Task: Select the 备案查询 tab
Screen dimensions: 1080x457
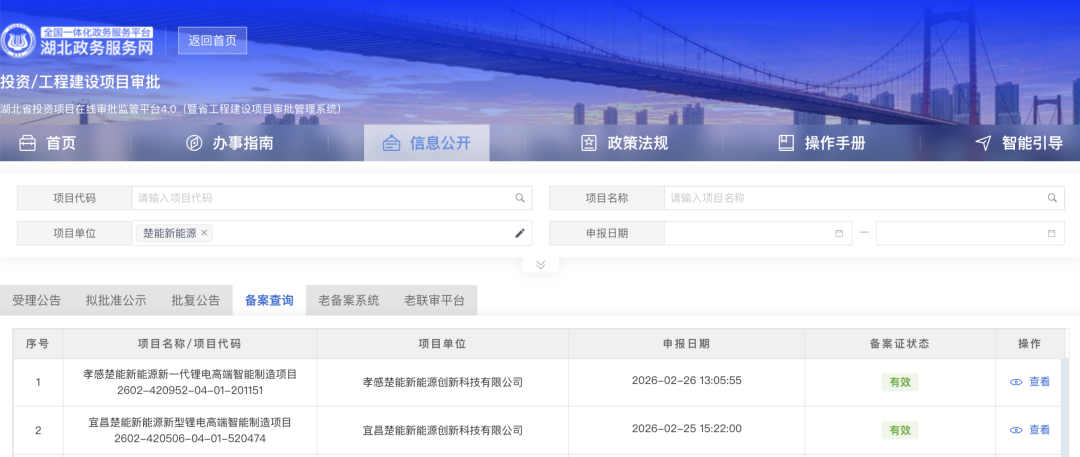Action: [x=269, y=301]
